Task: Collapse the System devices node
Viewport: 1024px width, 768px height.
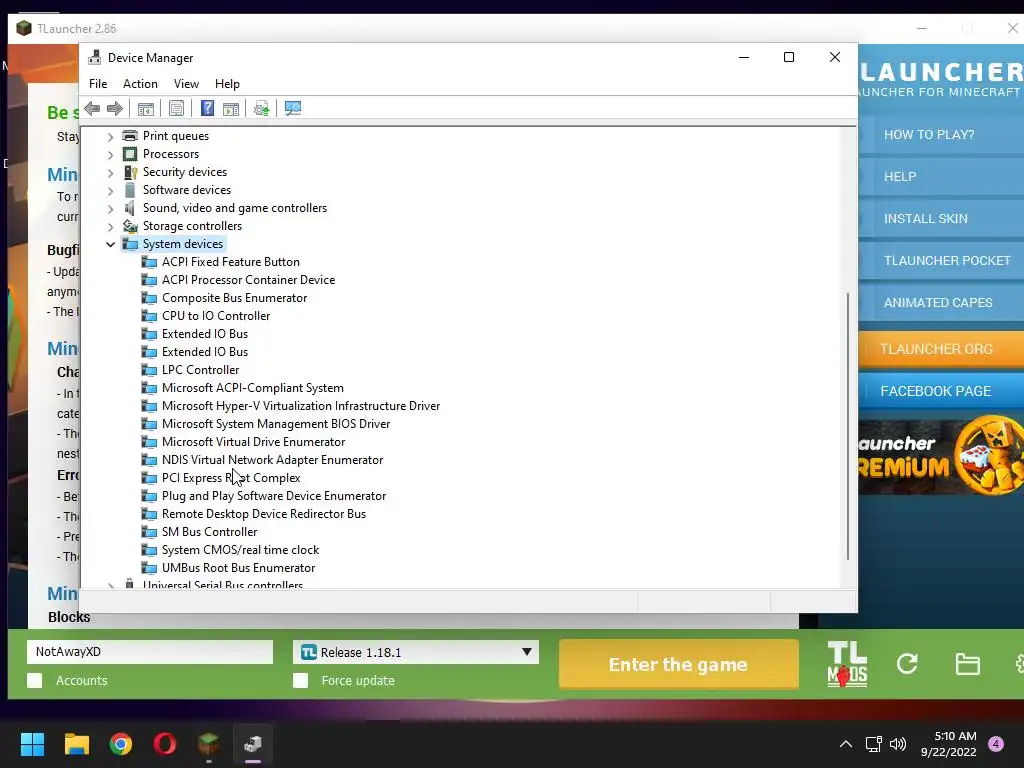Action: pyautogui.click(x=110, y=244)
